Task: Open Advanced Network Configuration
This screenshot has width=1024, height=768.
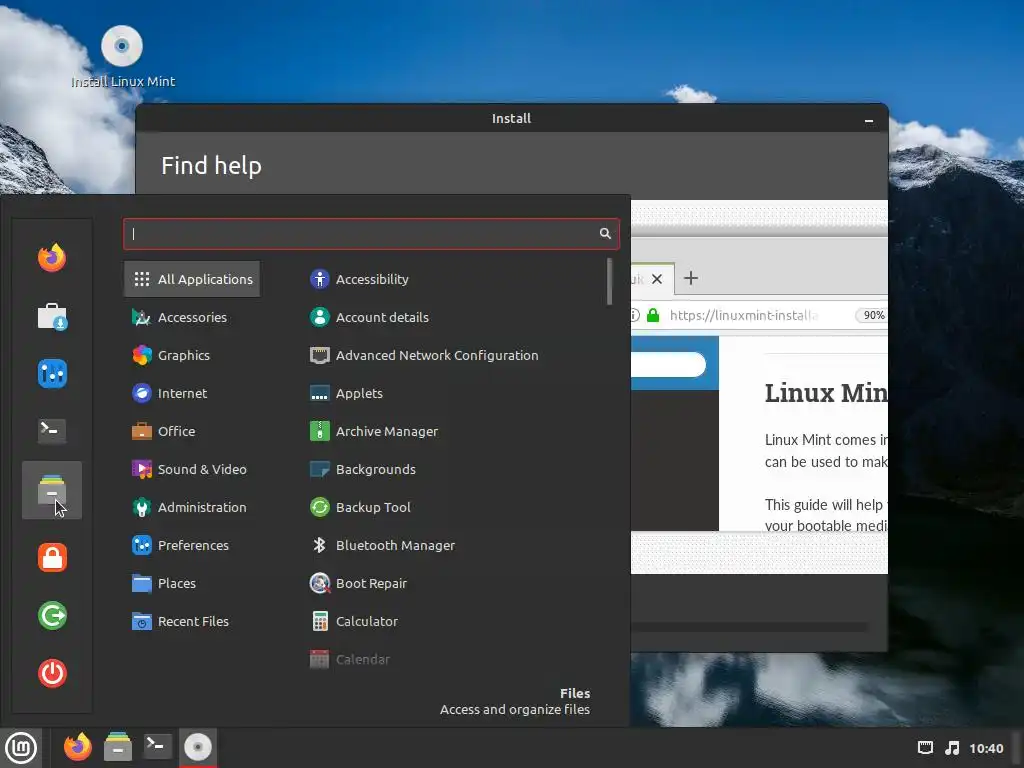Action: [424, 355]
